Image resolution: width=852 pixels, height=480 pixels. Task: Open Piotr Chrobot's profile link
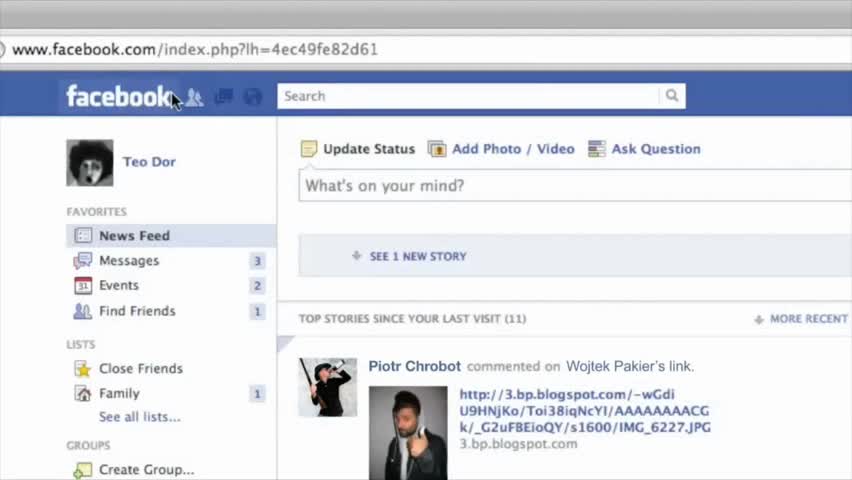[414, 367]
